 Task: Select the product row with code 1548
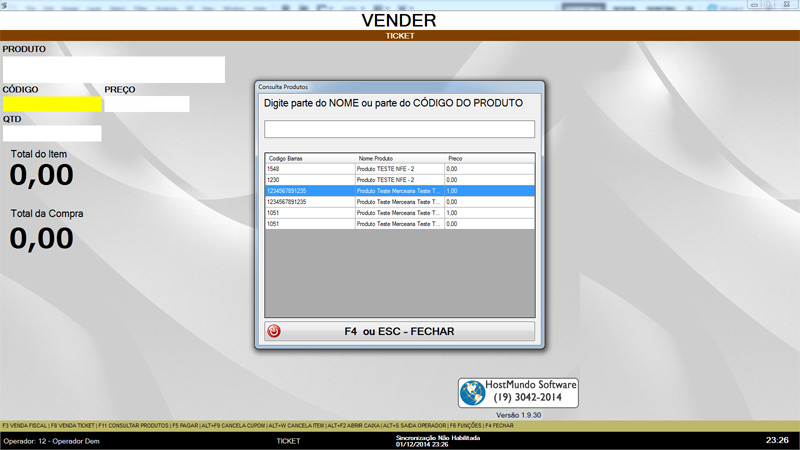click(x=399, y=169)
